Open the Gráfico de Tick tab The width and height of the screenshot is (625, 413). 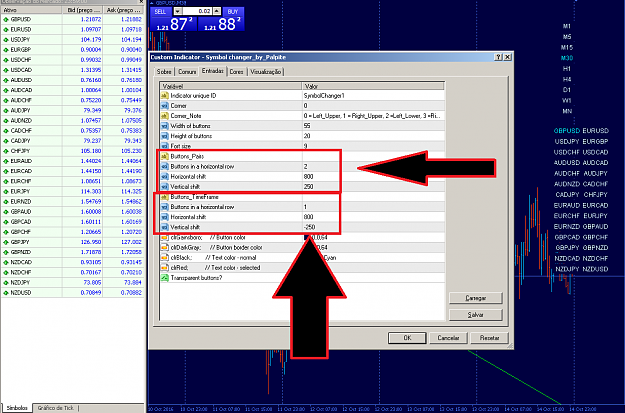coord(56,408)
